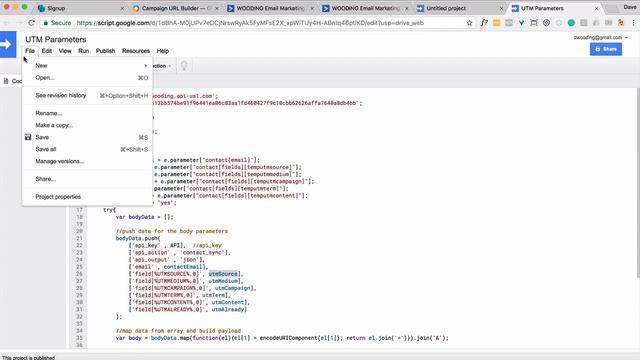Screen dimensions: 640x360
Task: Click 'var bodyData' on line 18
Action: click(x=135, y=217)
